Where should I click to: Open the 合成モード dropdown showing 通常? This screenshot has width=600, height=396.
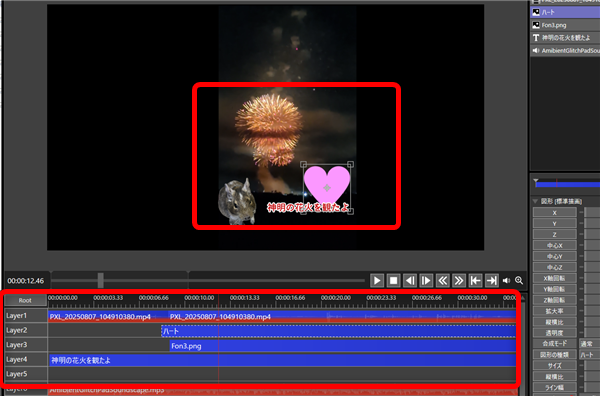589,344
